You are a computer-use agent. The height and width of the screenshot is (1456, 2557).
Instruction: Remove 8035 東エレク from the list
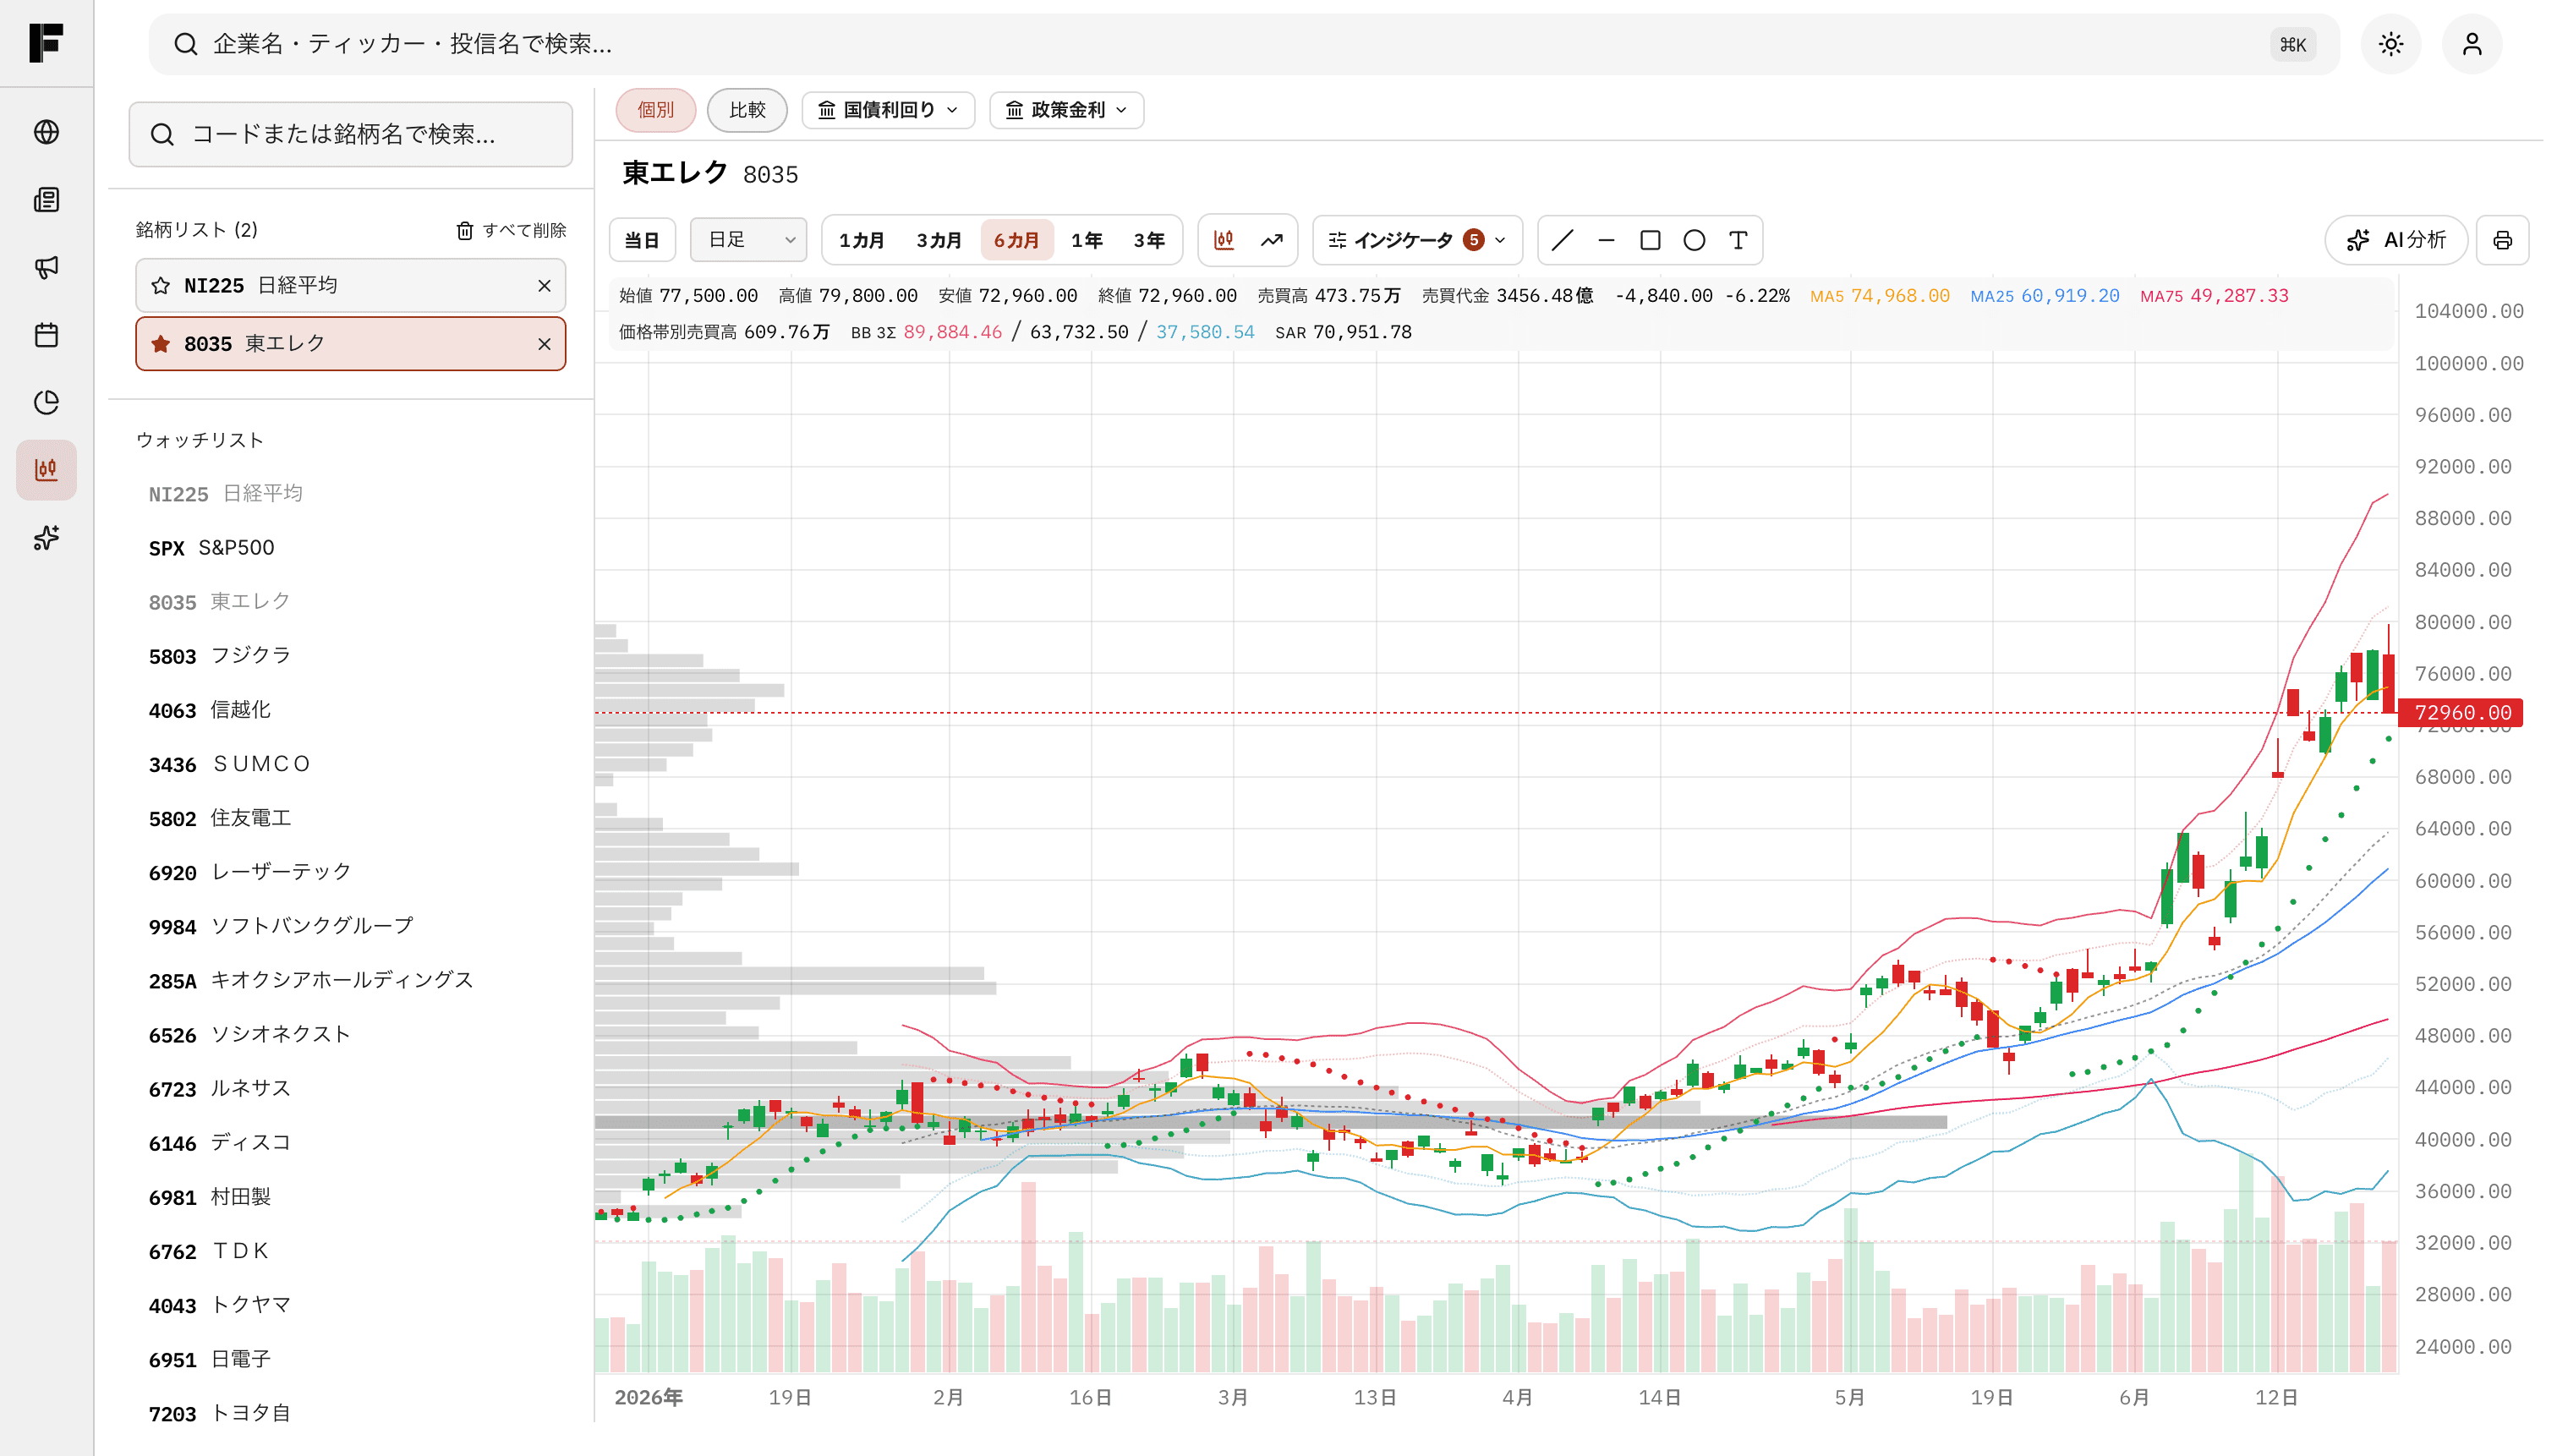(x=544, y=344)
